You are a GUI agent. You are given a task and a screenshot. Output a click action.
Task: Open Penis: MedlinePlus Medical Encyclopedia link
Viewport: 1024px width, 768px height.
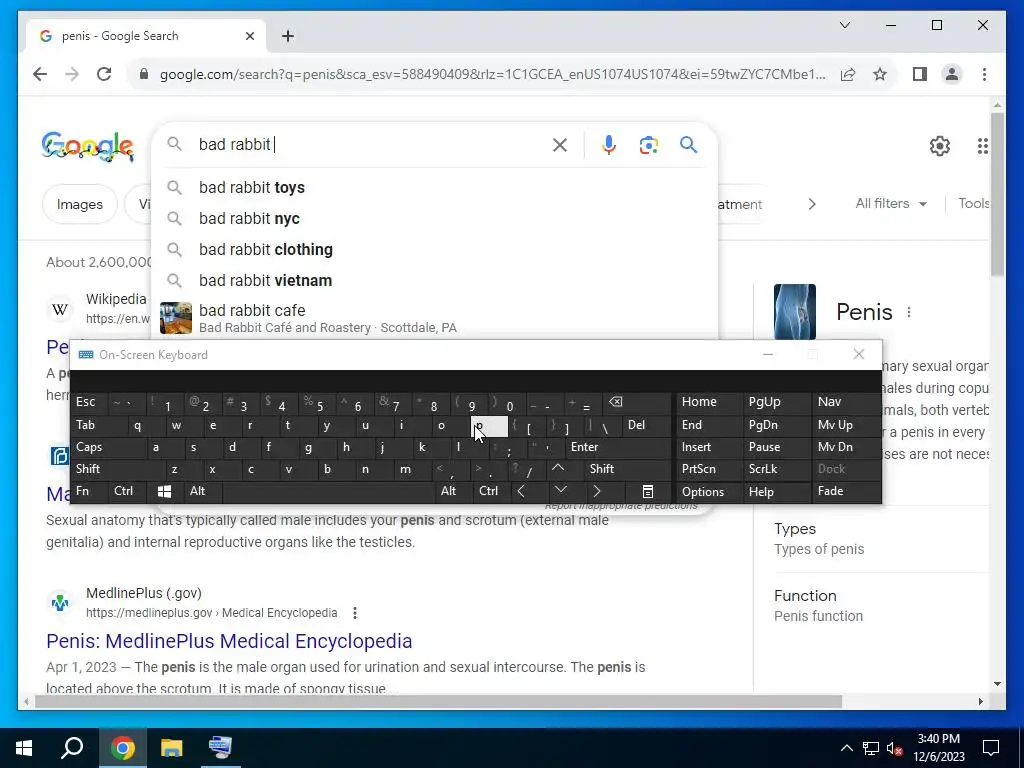click(x=229, y=641)
